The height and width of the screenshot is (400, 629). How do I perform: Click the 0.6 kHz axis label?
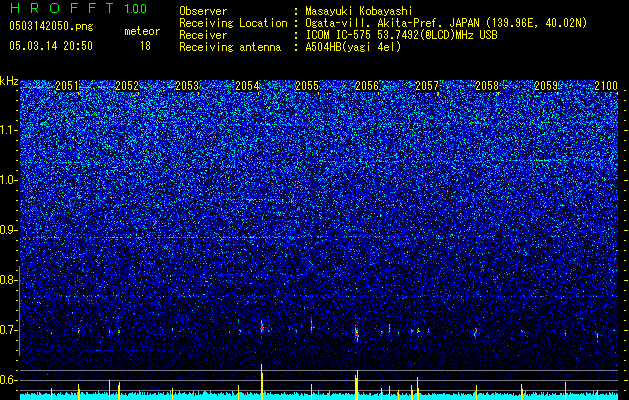(9, 380)
